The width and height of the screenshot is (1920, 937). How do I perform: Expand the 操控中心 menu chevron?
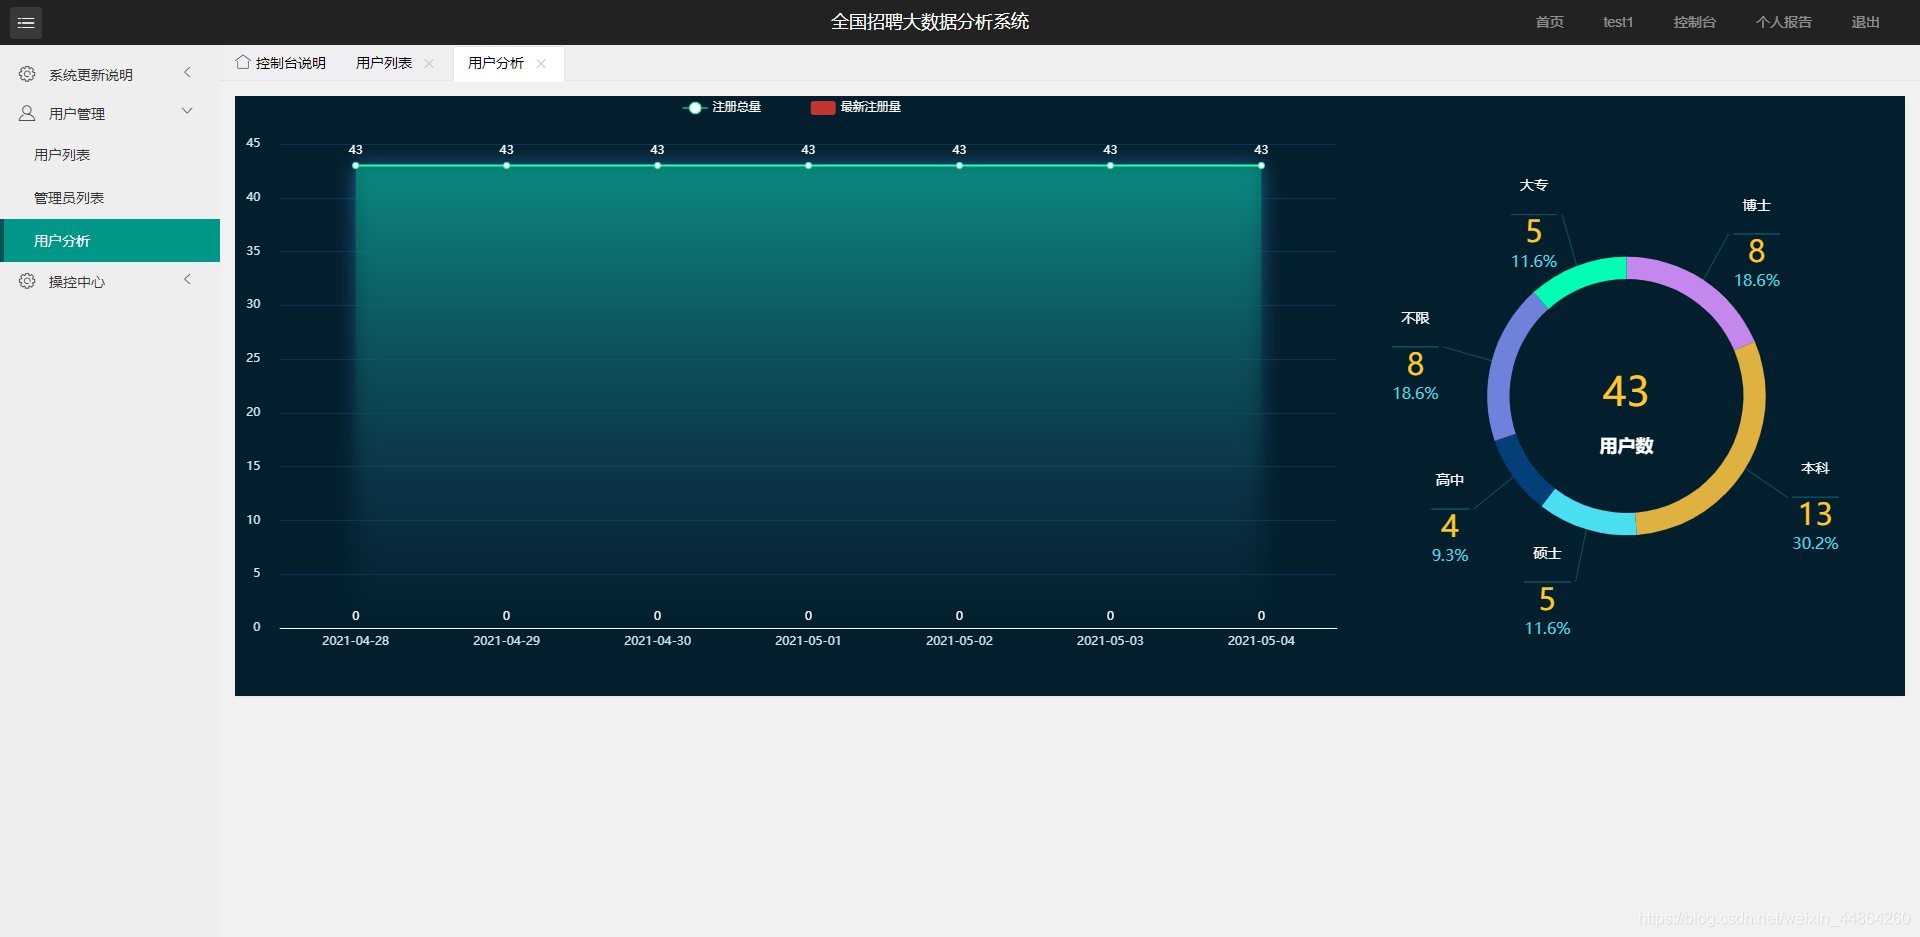point(187,279)
